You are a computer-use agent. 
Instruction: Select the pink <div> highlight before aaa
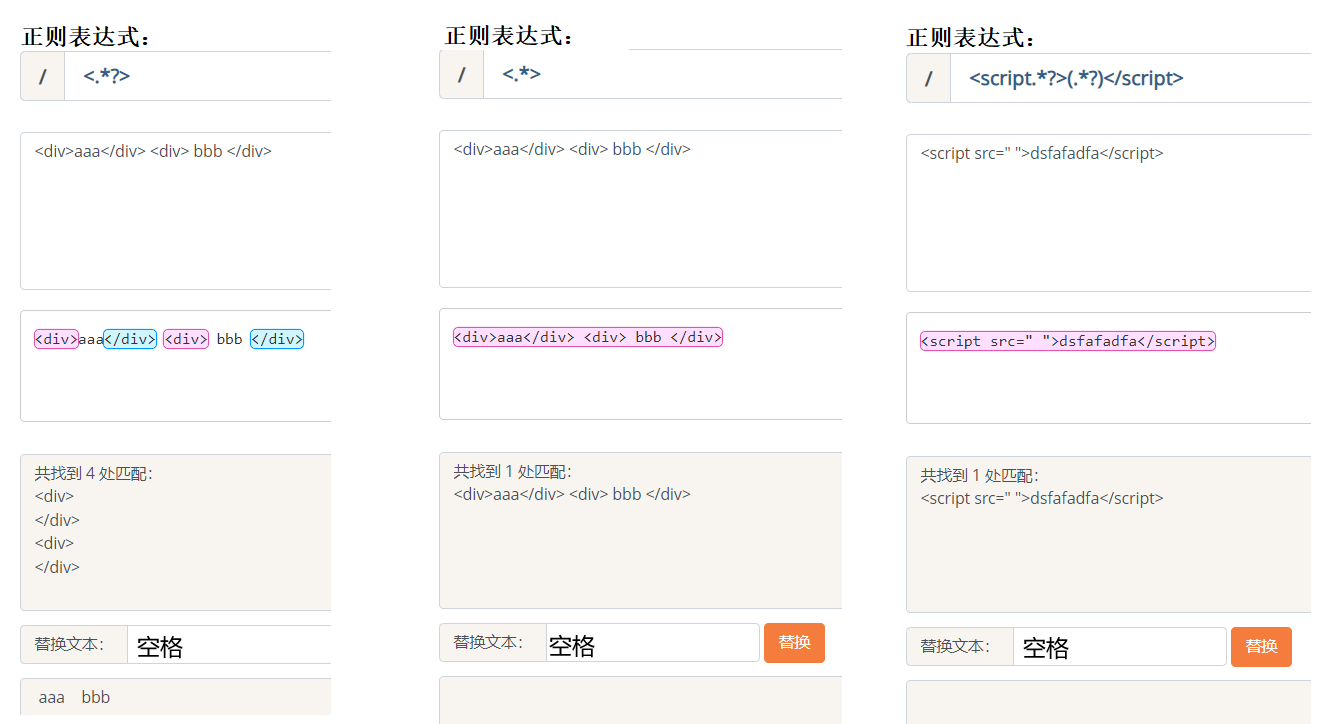(x=56, y=339)
